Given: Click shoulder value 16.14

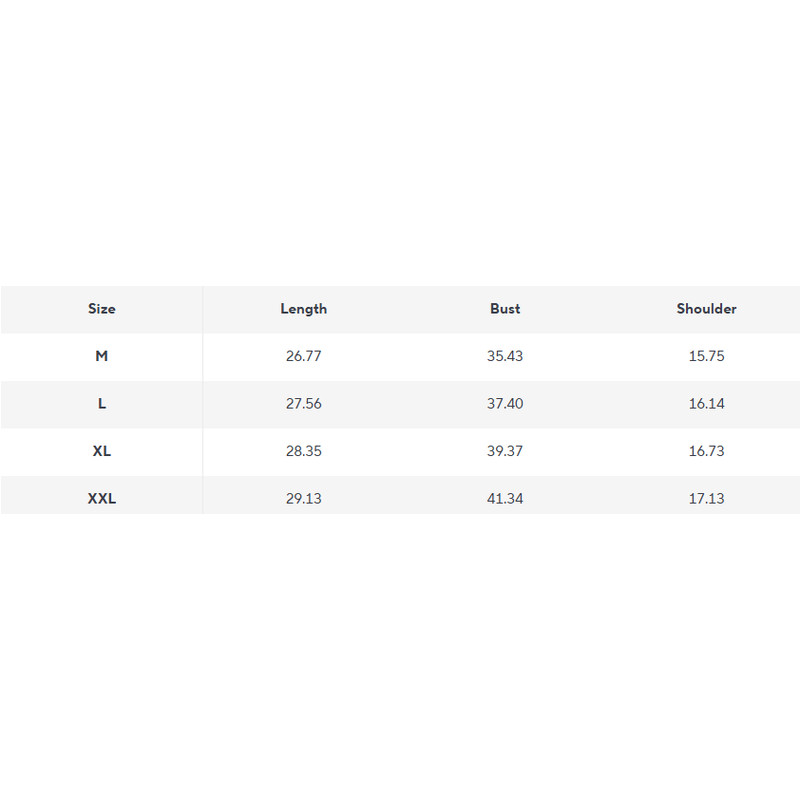Looking at the screenshot, I should [x=706, y=404].
